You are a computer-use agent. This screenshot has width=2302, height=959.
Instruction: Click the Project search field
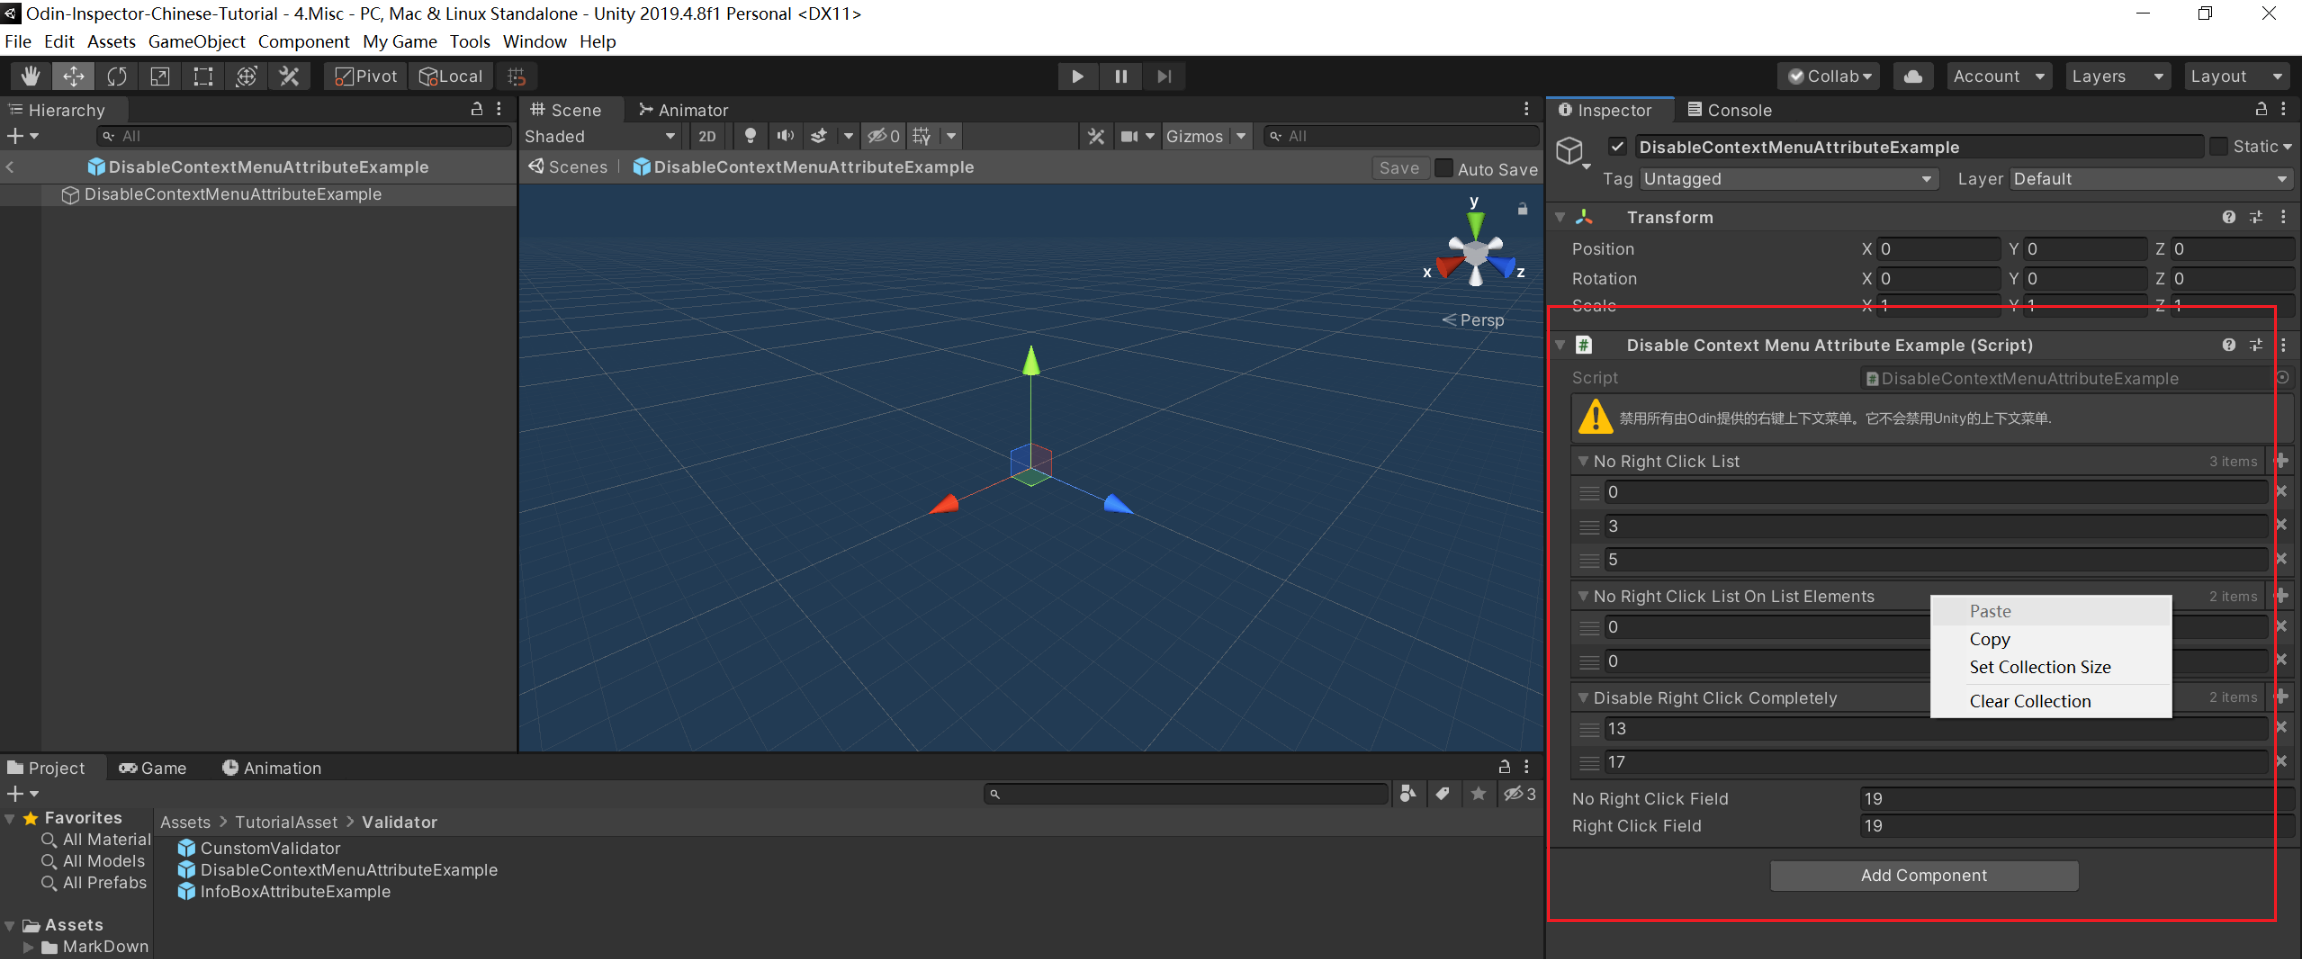click(1186, 794)
